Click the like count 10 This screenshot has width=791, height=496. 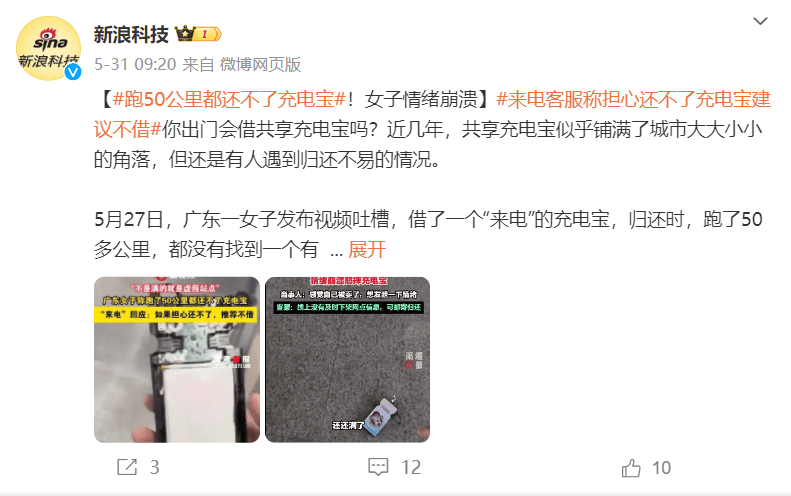click(661, 468)
